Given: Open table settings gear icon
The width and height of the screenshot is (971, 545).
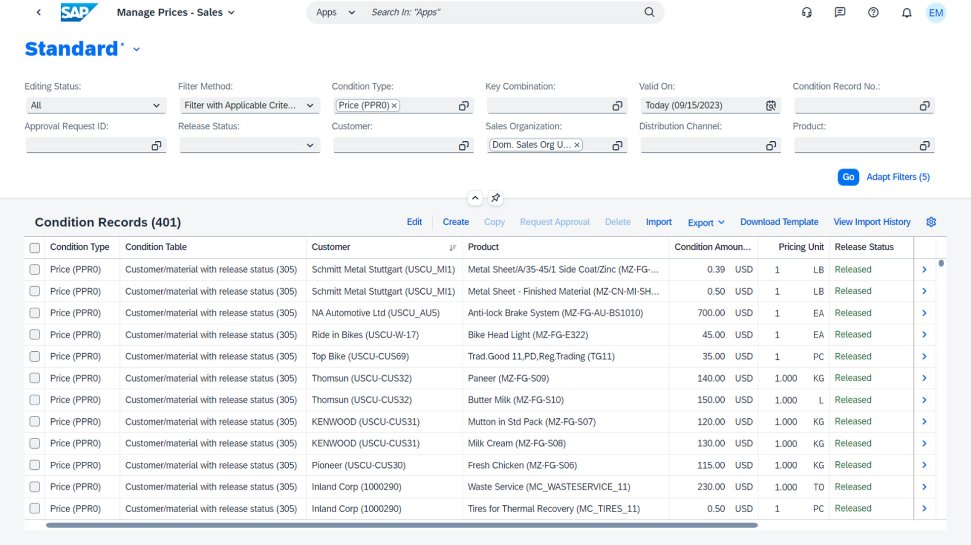Looking at the screenshot, I should [931, 222].
